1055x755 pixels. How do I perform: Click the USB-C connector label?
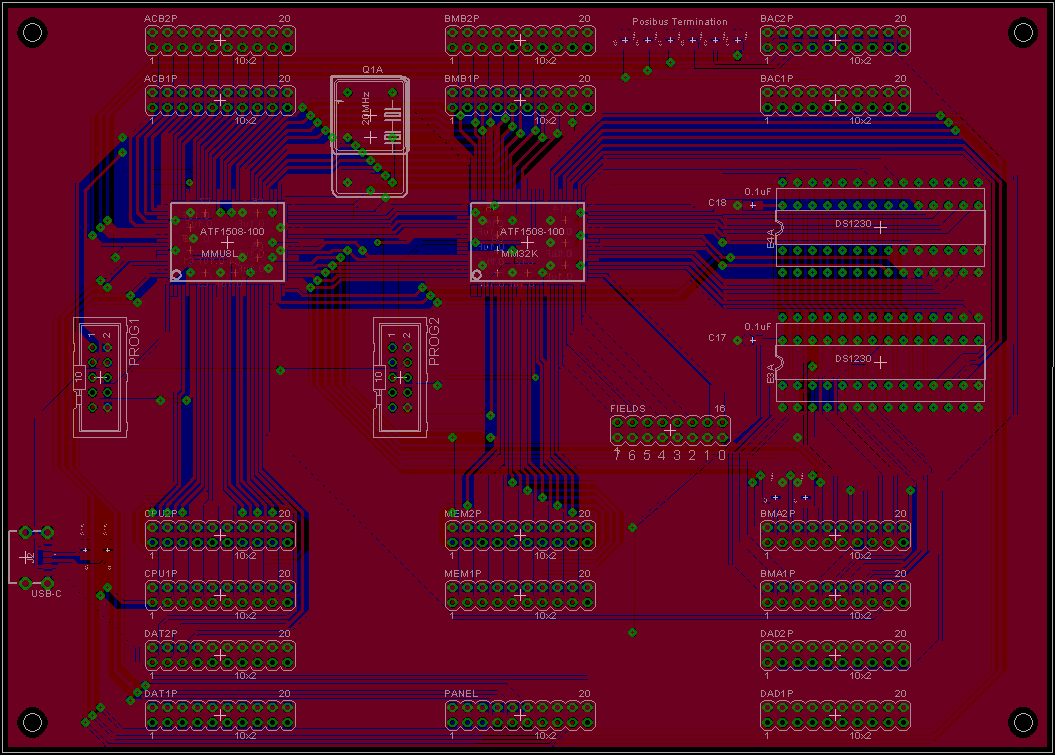pos(46,594)
